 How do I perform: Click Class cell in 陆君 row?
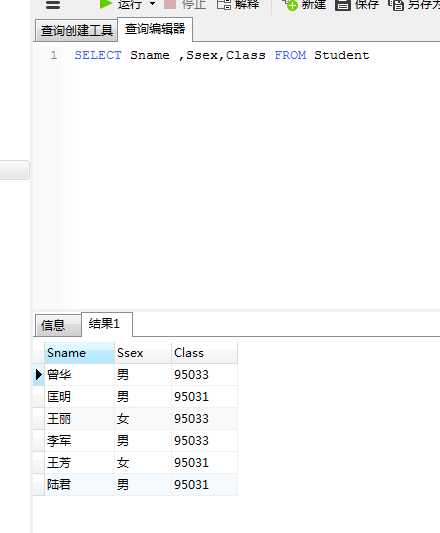coord(204,485)
